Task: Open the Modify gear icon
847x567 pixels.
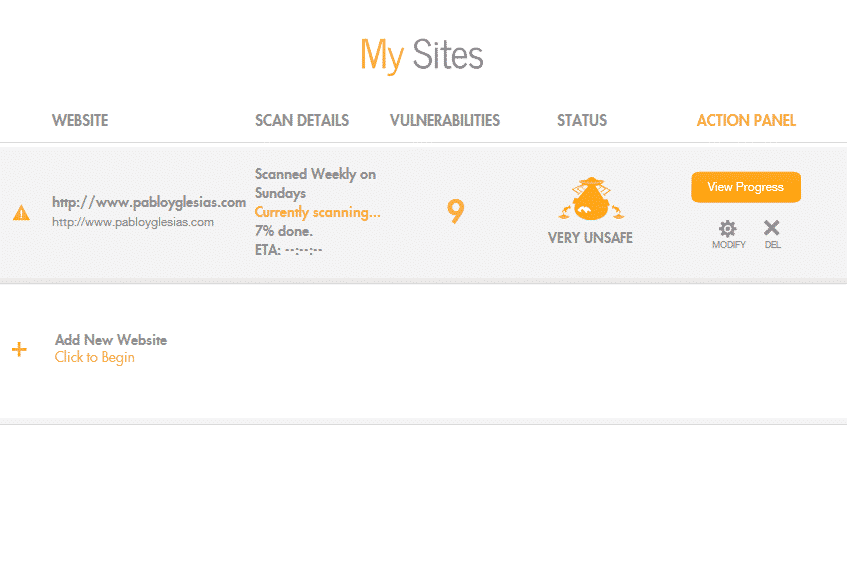Action: point(728,228)
